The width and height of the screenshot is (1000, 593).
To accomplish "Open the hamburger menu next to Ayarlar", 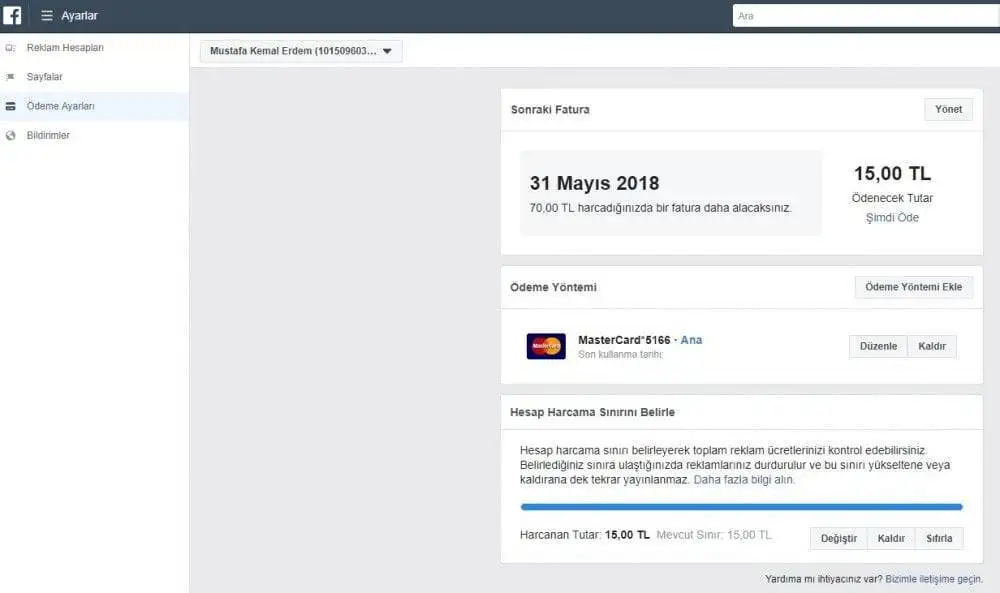I will coord(47,15).
